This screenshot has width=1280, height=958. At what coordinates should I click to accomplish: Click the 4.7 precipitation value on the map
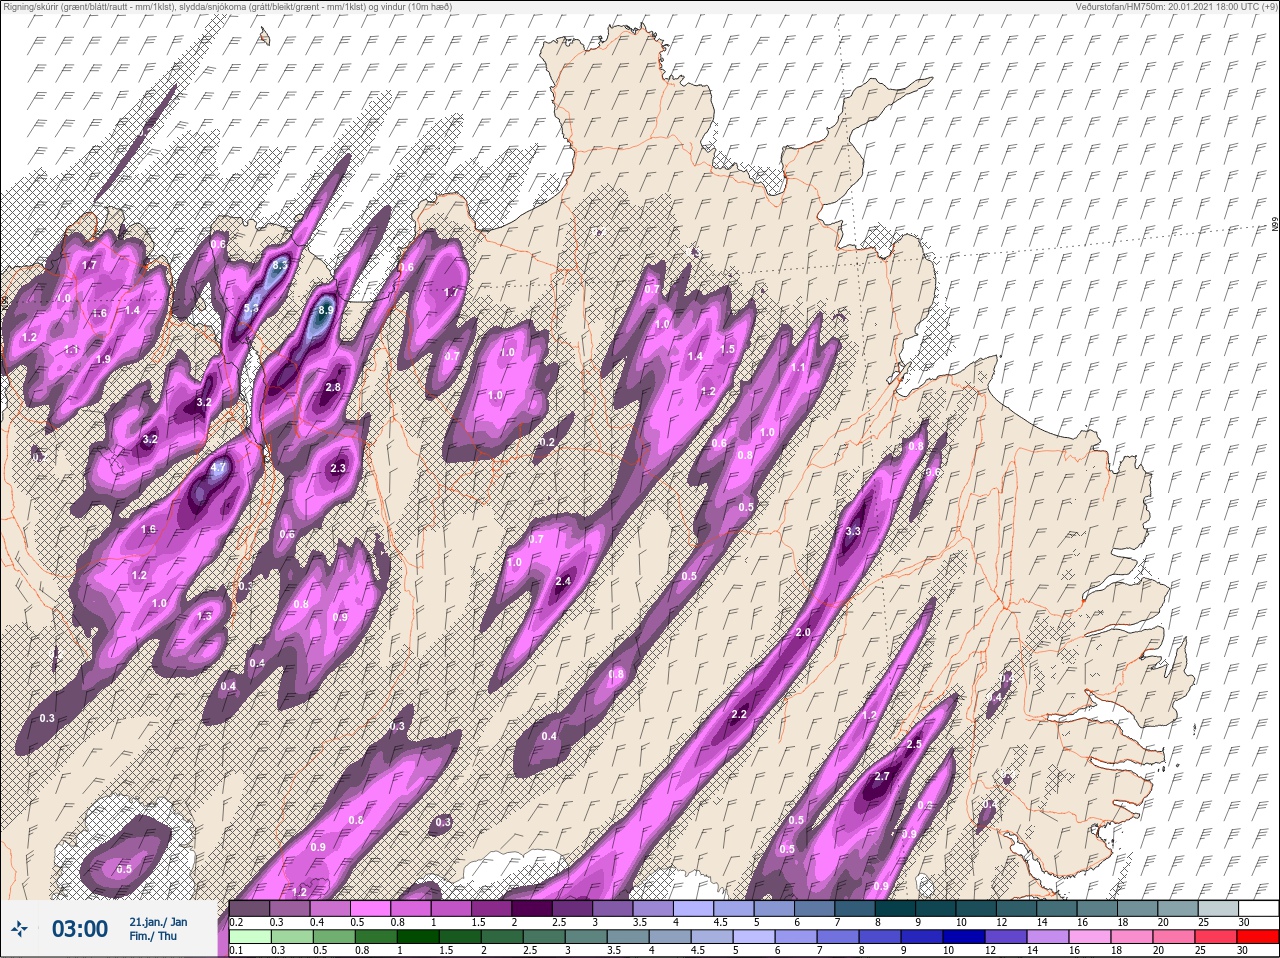[x=219, y=467]
